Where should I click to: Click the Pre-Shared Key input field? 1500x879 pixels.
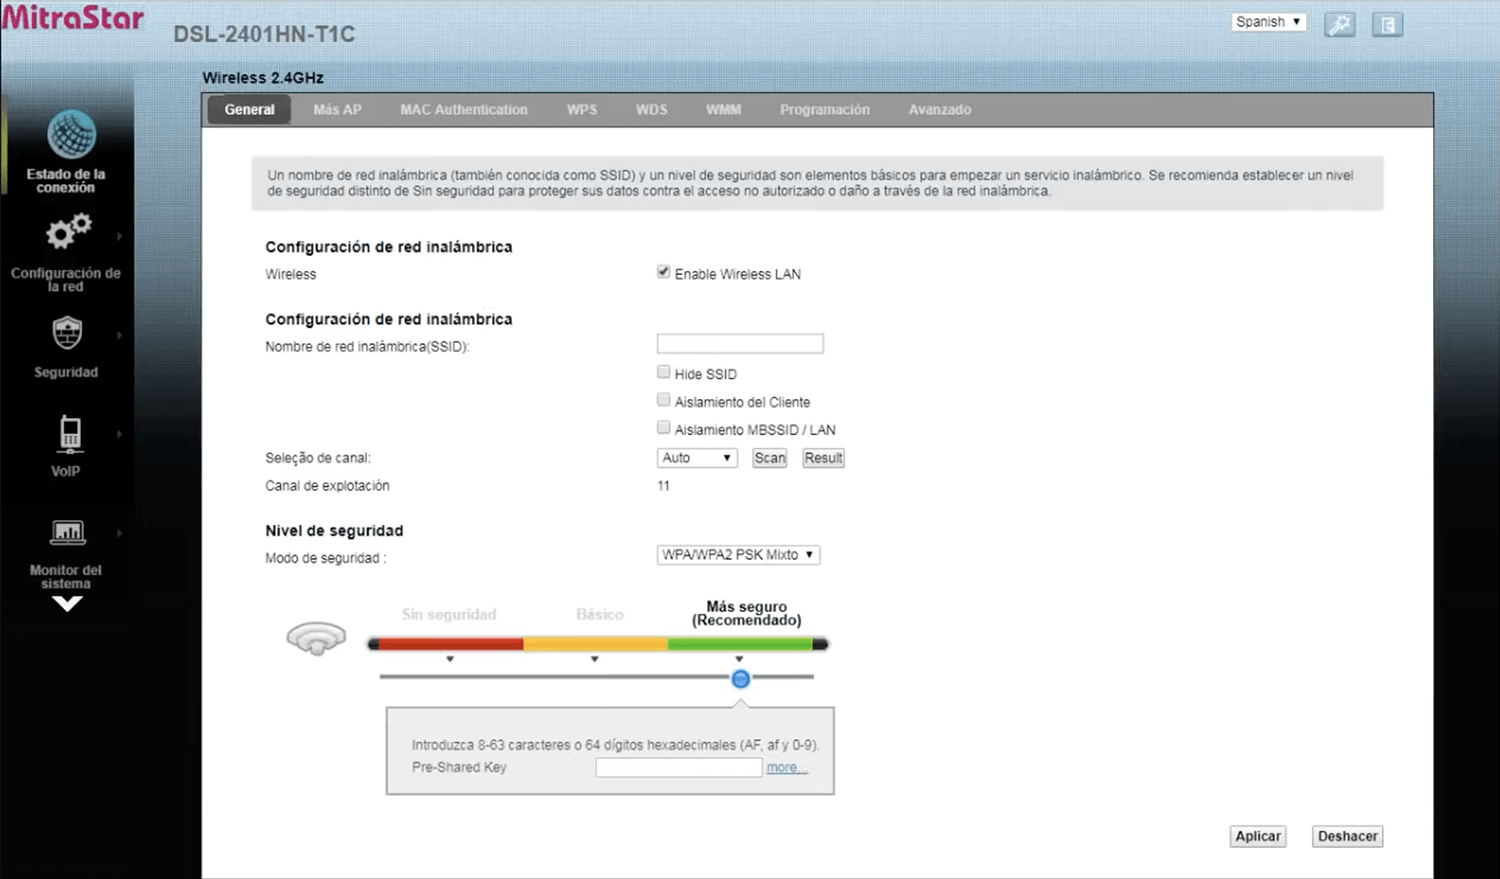click(x=678, y=768)
